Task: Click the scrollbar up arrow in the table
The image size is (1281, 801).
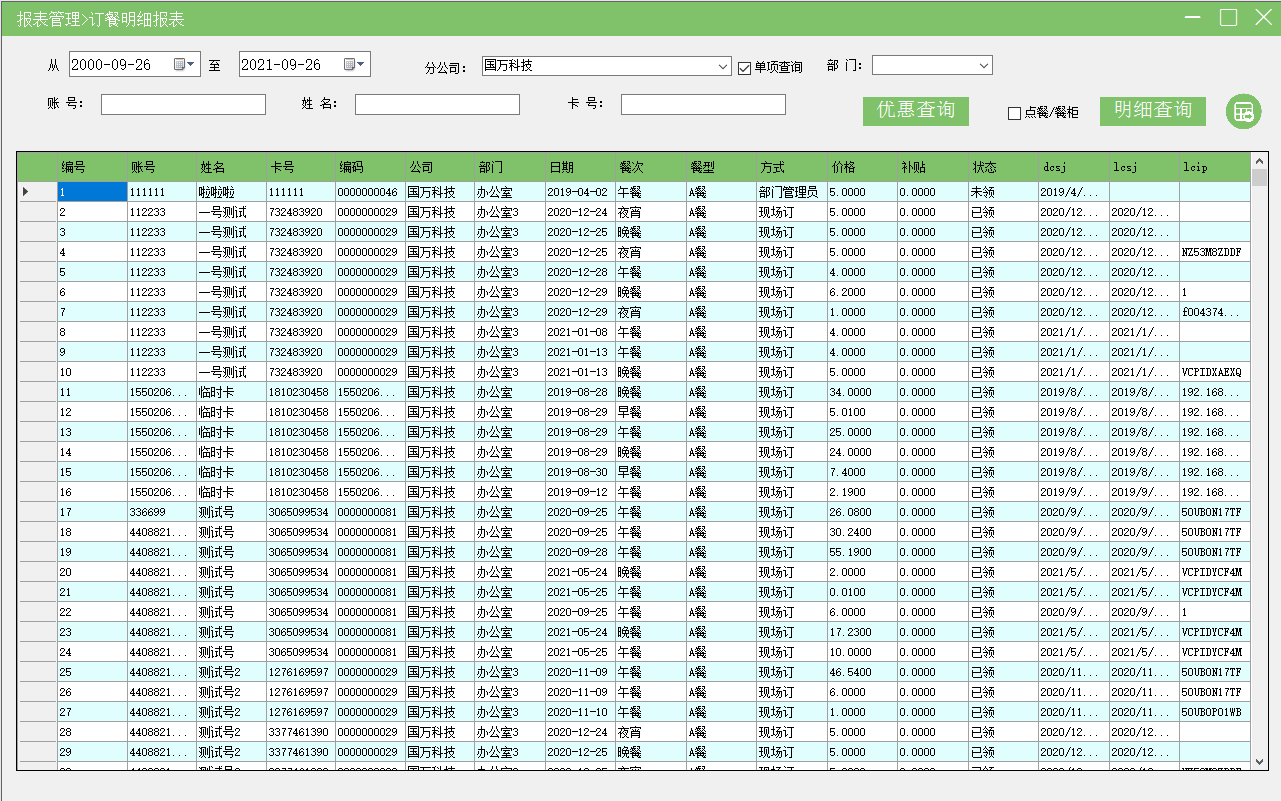Action: [x=1259, y=161]
